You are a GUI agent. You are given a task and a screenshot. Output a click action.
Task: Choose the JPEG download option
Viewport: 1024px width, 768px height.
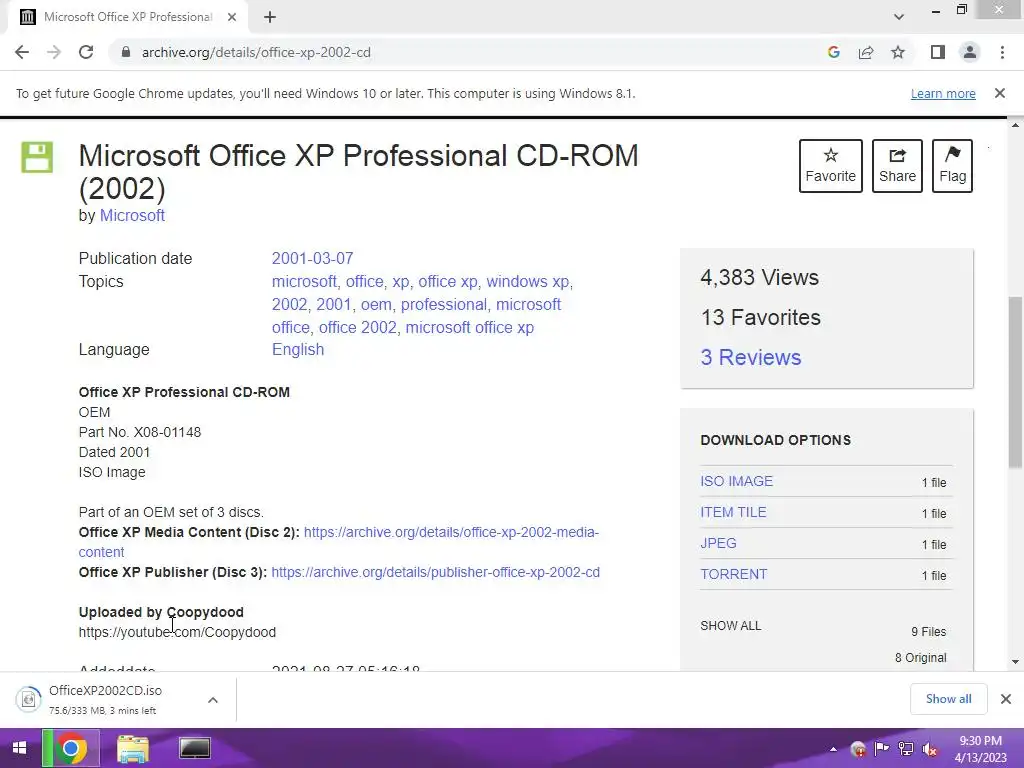(x=718, y=543)
